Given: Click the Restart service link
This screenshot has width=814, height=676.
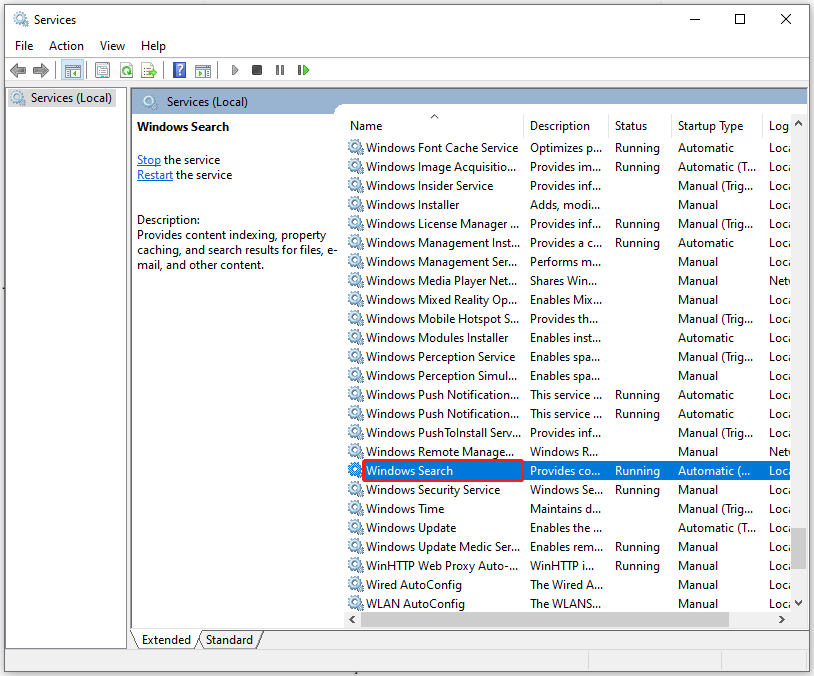Looking at the screenshot, I should point(155,174).
